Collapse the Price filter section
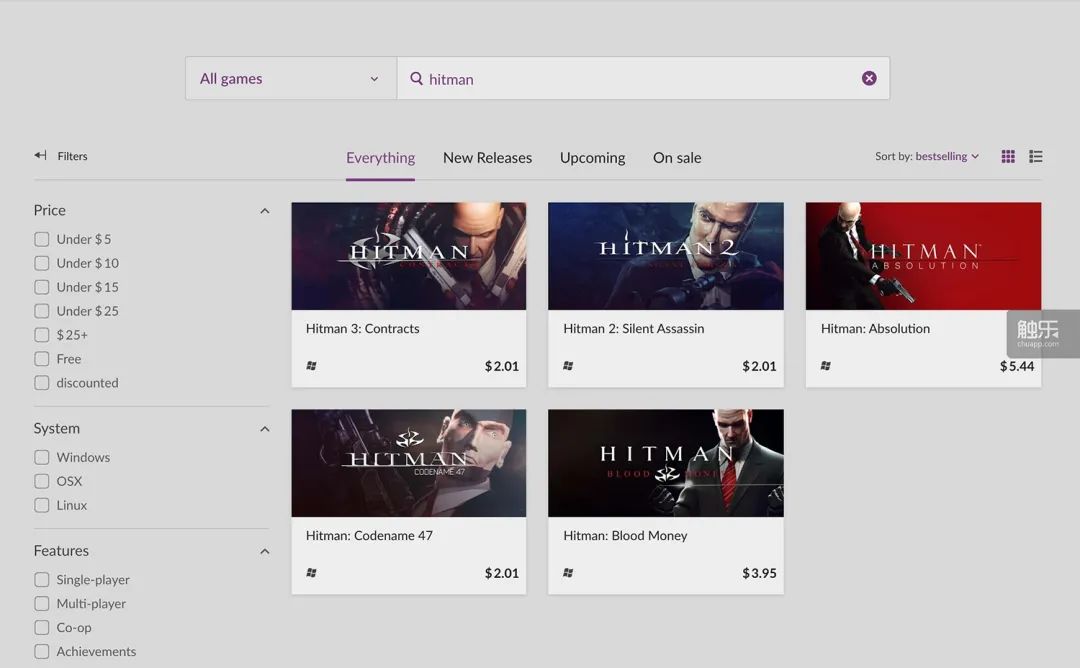1080x668 pixels. tap(264, 211)
